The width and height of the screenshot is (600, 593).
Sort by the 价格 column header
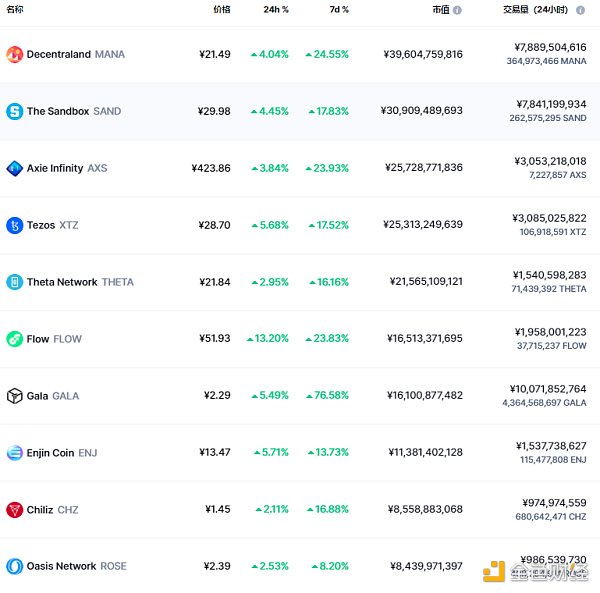pos(221,10)
